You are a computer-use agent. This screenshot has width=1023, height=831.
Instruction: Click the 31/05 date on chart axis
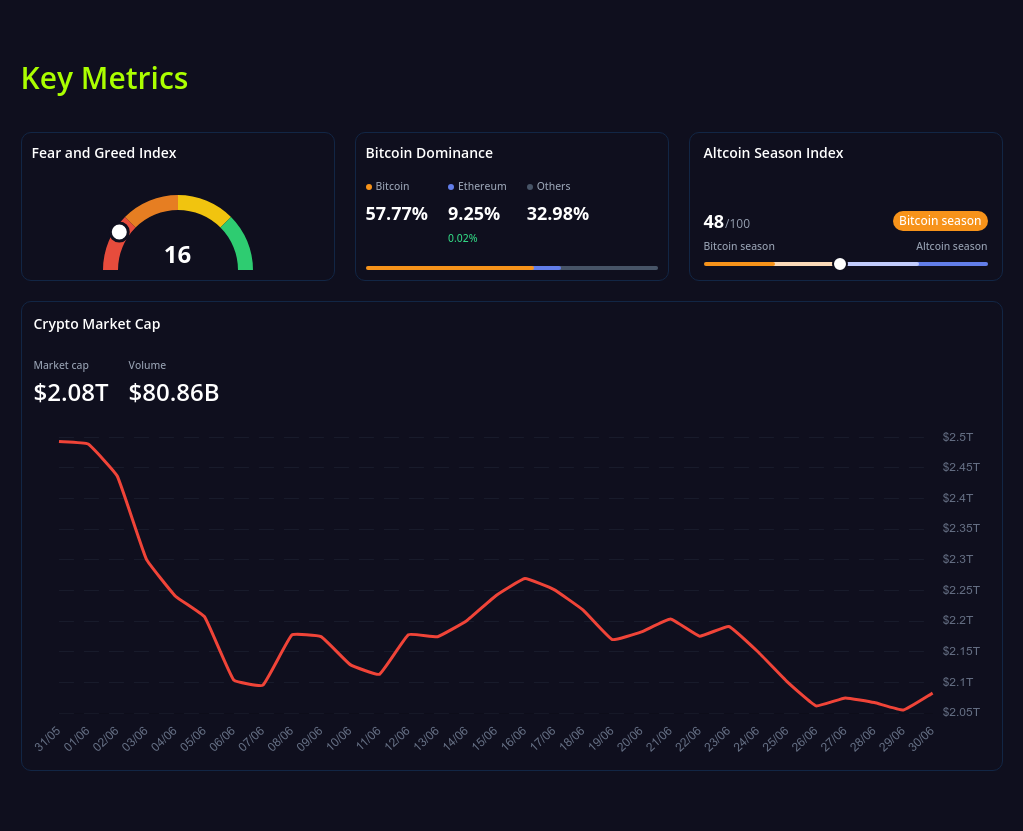[48, 739]
